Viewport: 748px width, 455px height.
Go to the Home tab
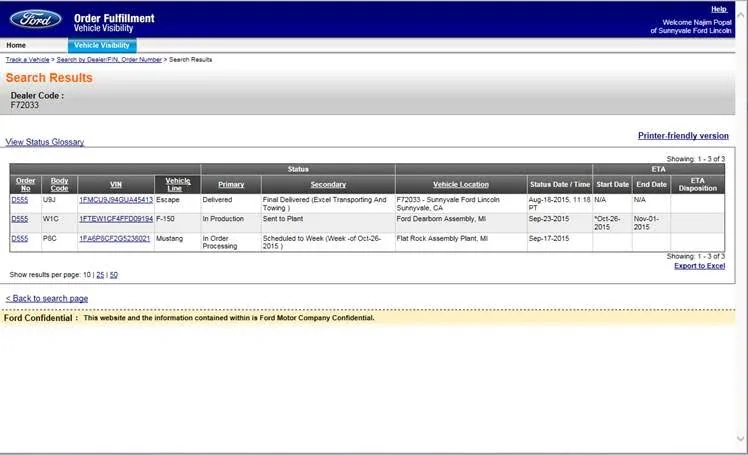point(16,45)
